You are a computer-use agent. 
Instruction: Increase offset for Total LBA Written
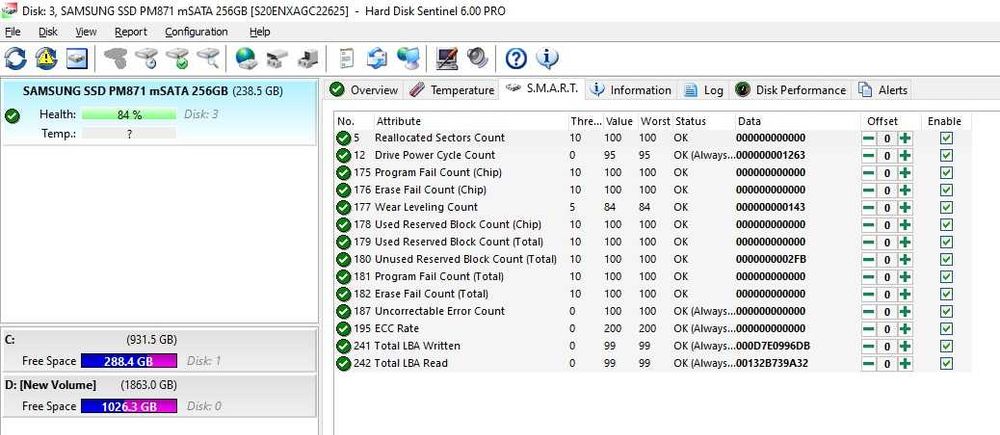906,346
